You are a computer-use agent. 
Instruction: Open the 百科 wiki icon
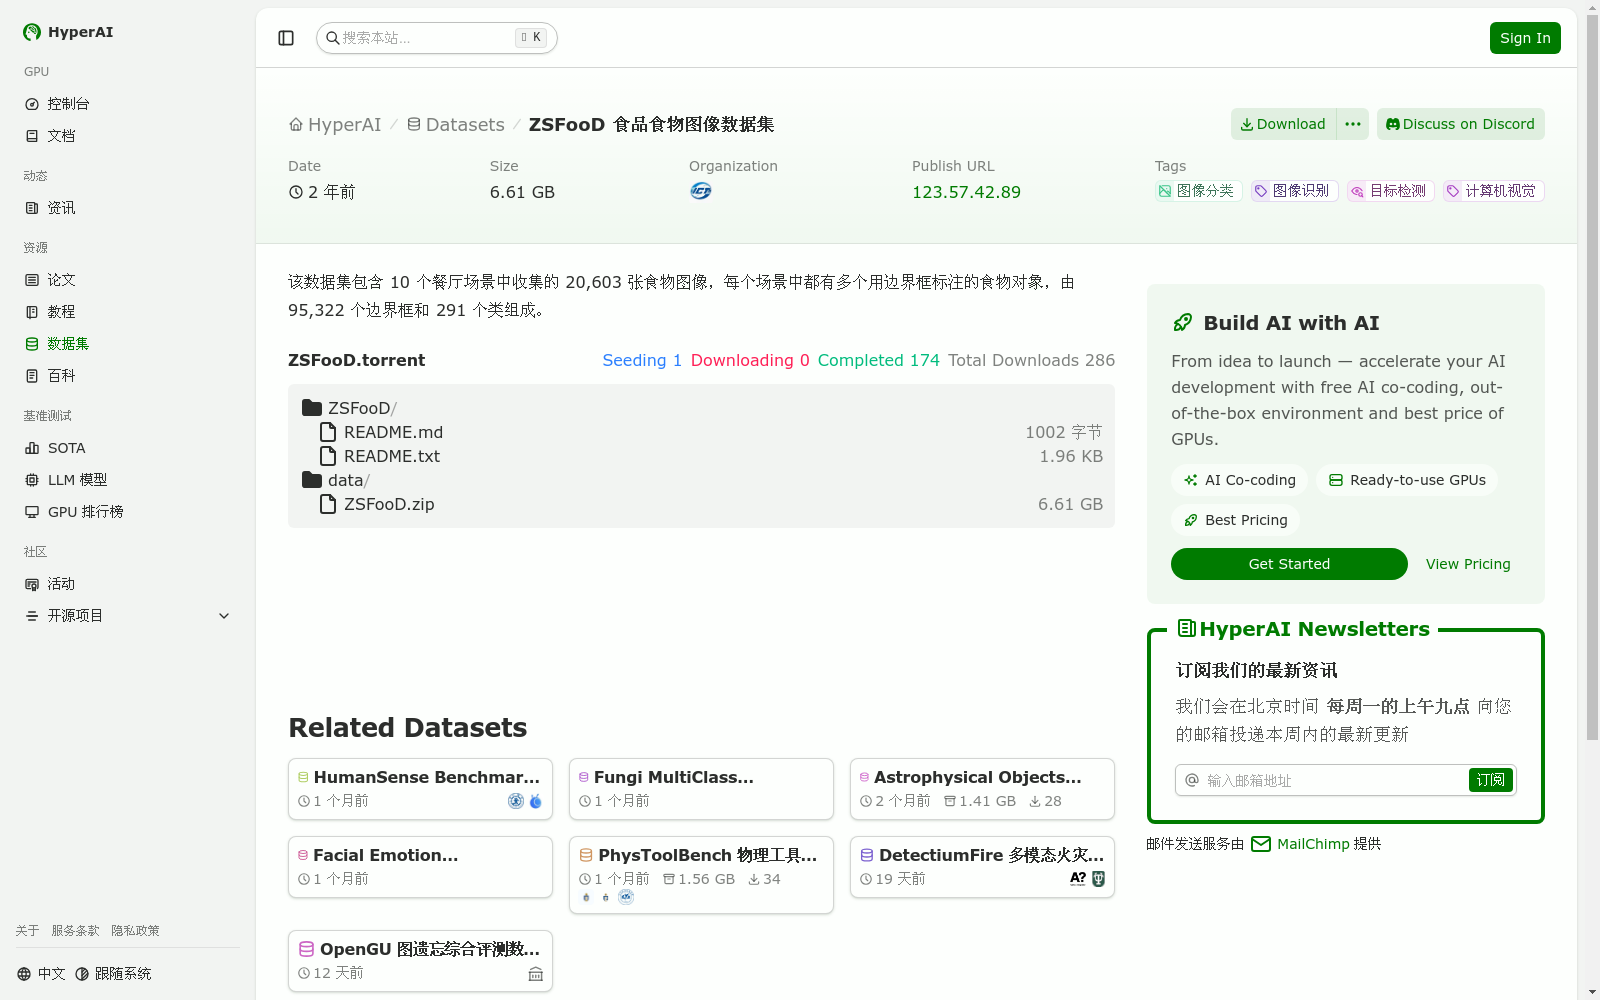(x=32, y=376)
